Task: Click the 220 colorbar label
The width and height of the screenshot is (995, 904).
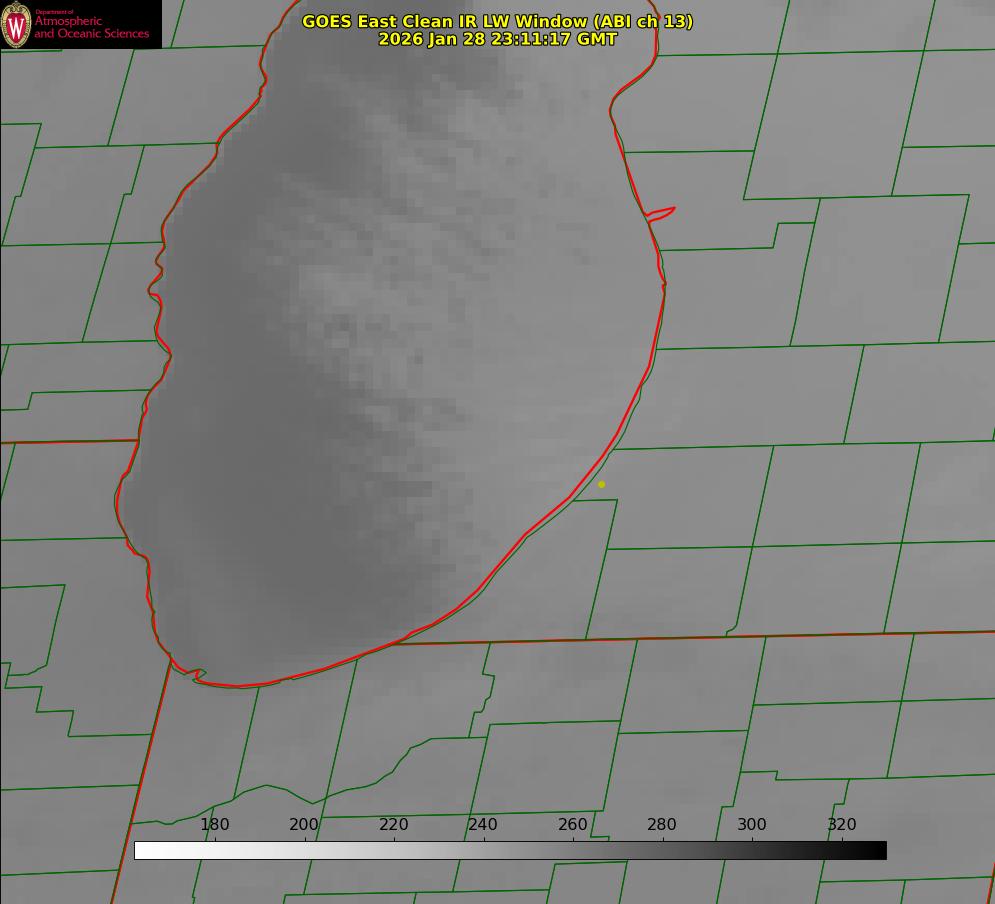Action: [393, 824]
